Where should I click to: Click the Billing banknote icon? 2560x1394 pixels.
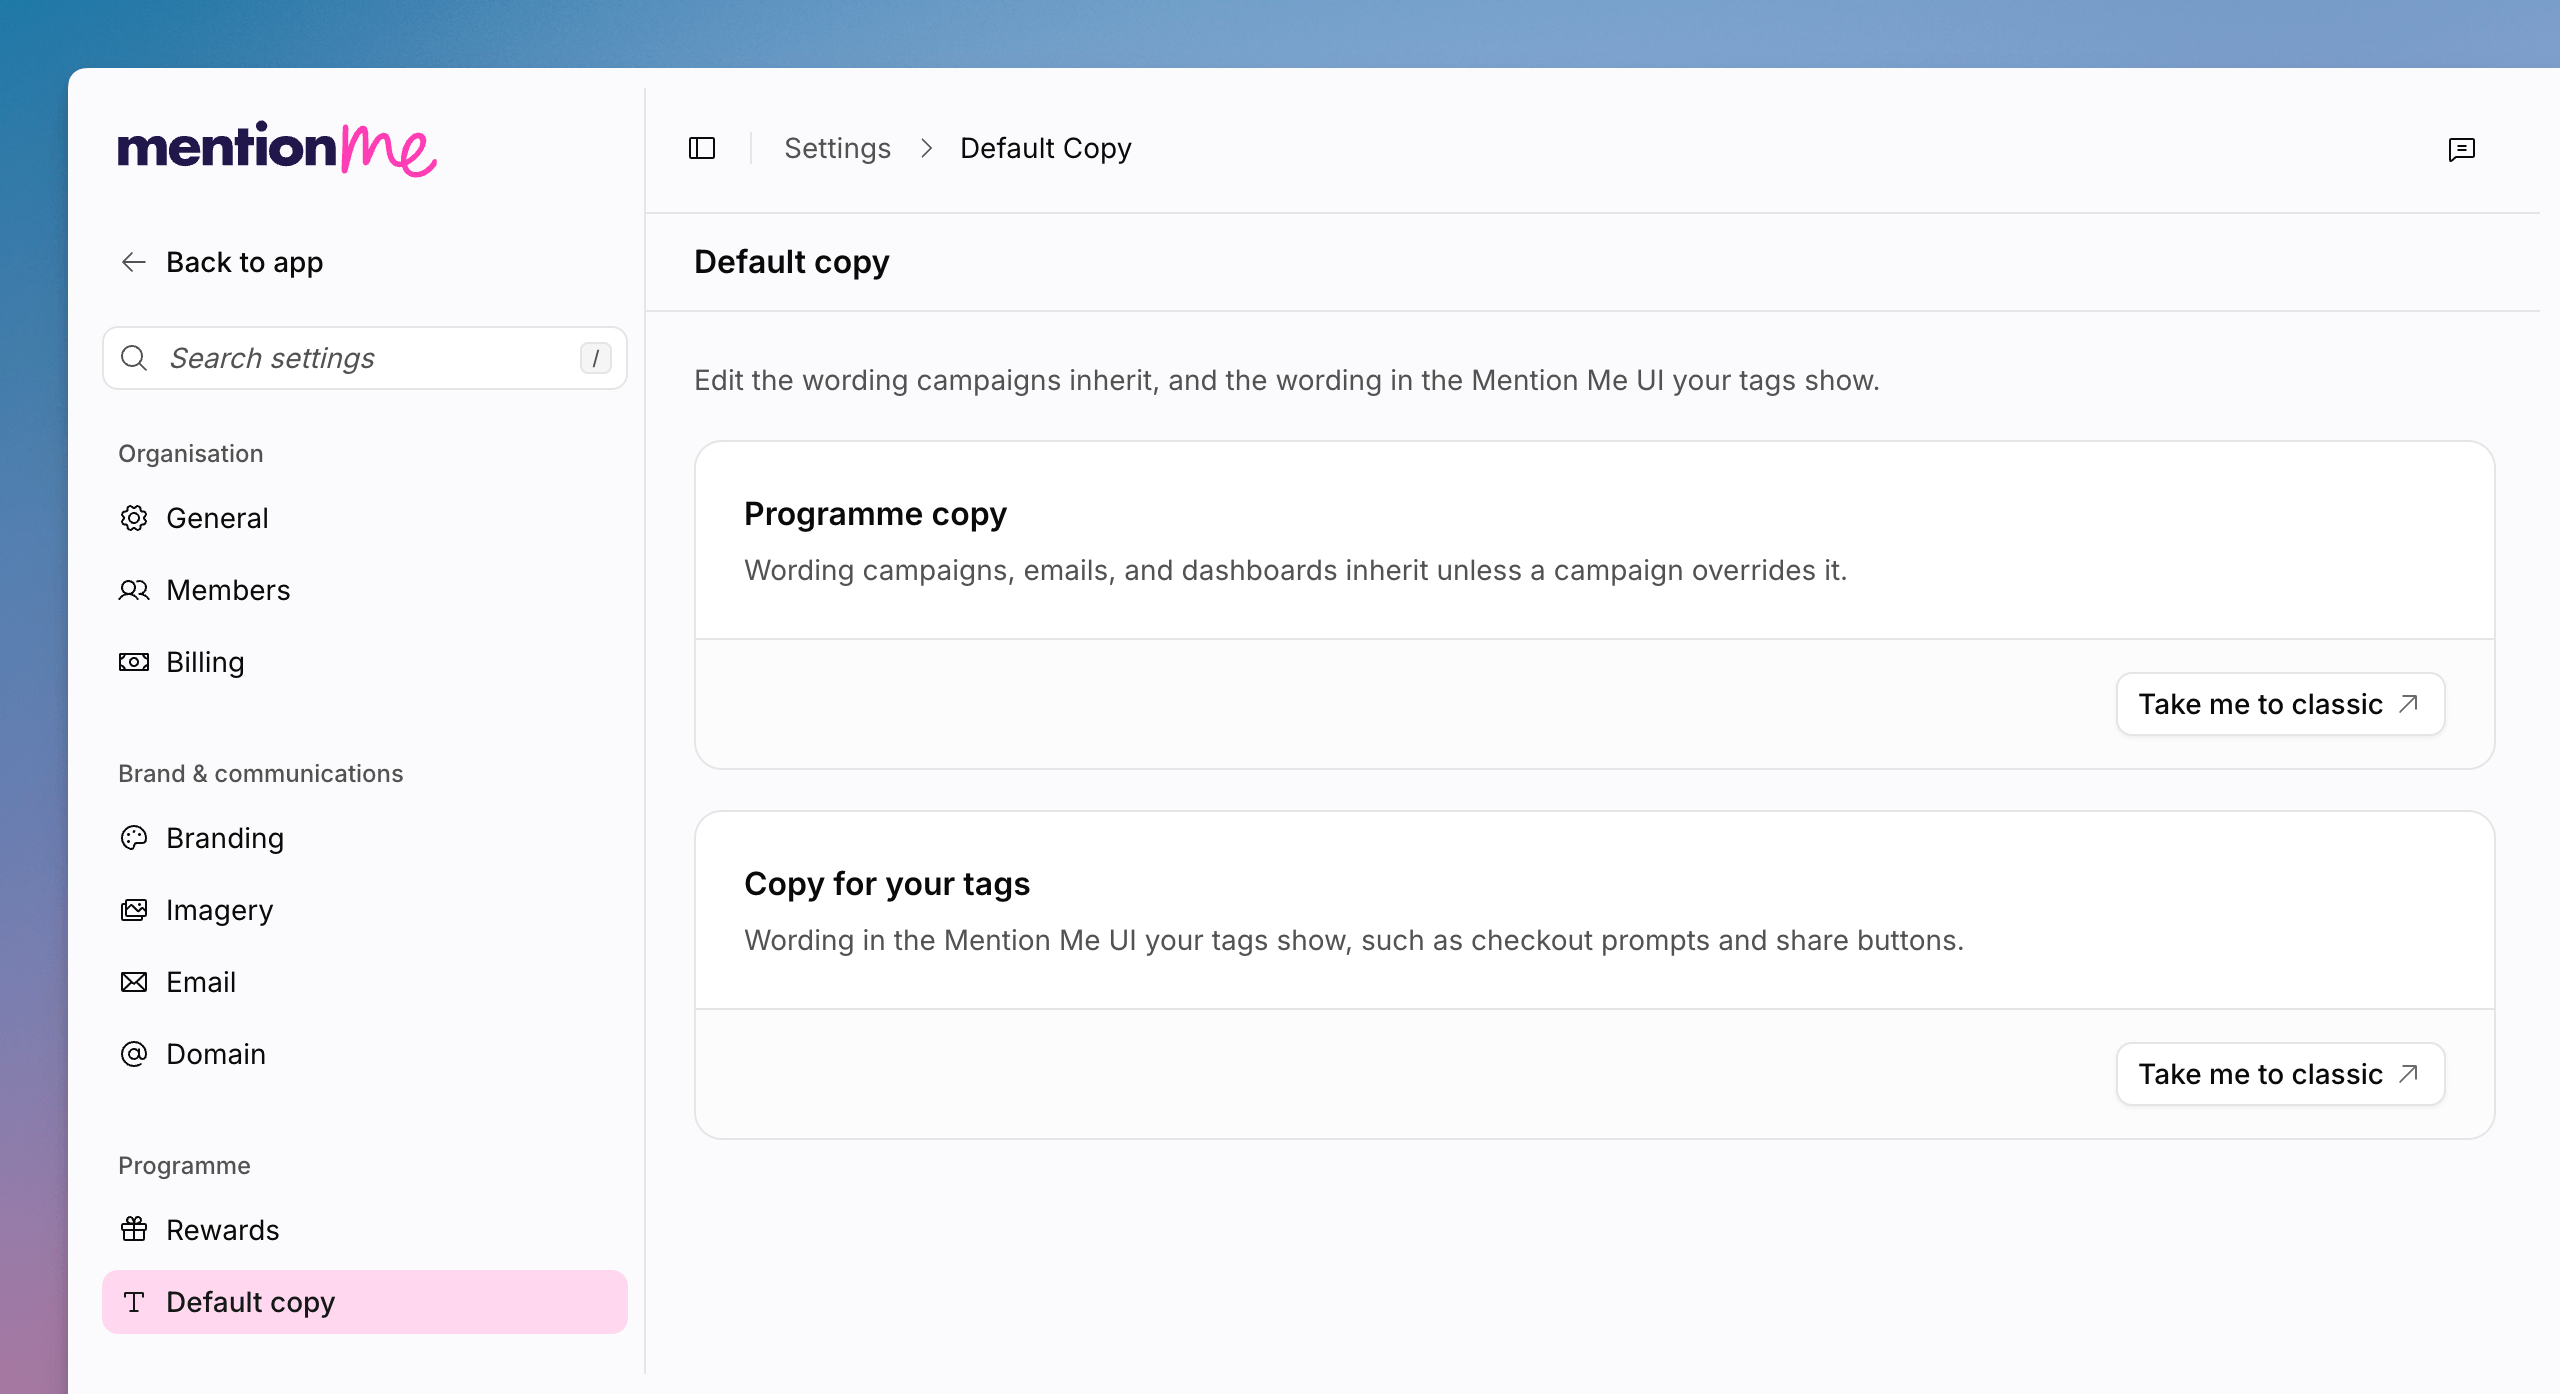134,662
